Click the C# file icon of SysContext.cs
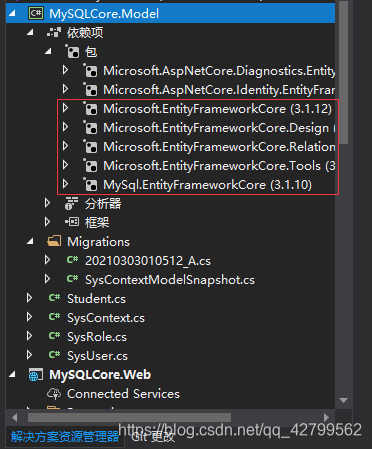The width and height of the screenshot is (372, 449). pos(54,317)
